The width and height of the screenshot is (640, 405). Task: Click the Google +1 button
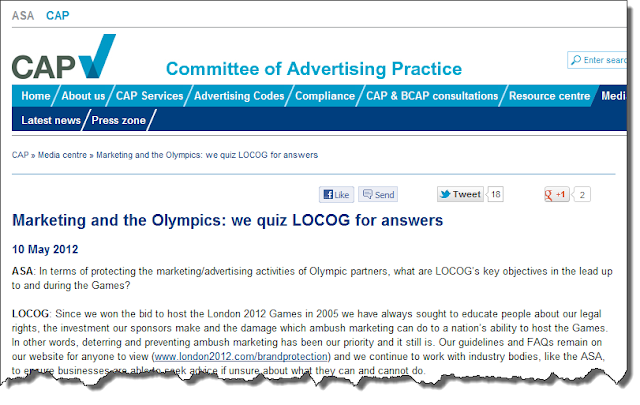tap(556, 194)
